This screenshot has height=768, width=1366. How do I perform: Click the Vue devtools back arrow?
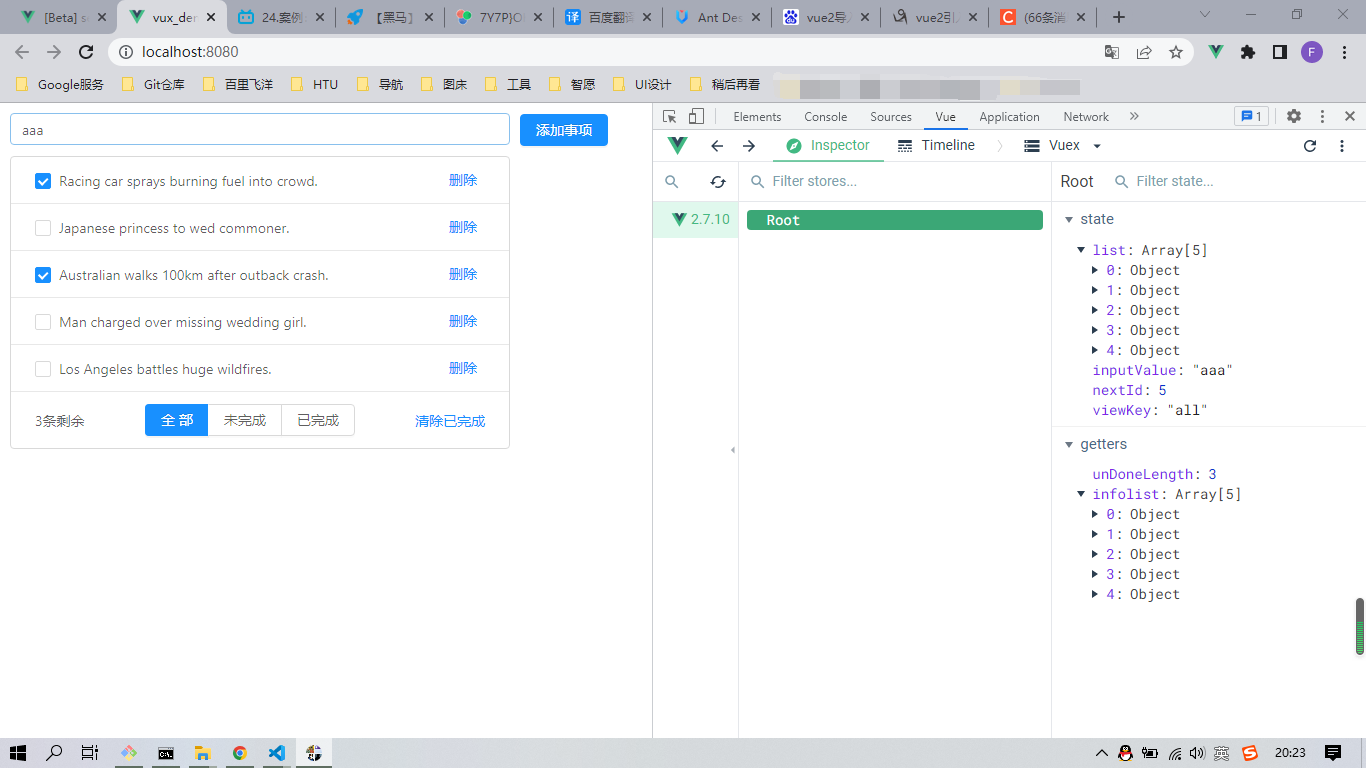[717, 146]
